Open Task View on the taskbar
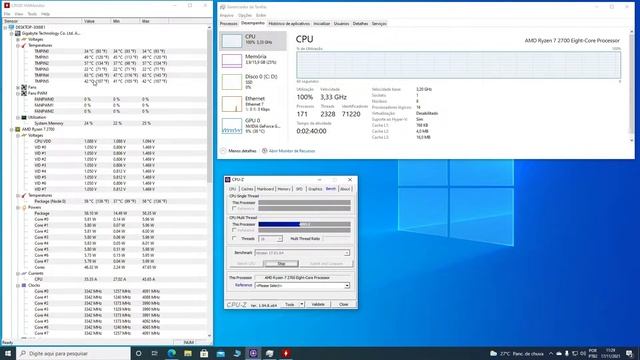This screenshot has height=360, width=640. (x=155, y=353)
